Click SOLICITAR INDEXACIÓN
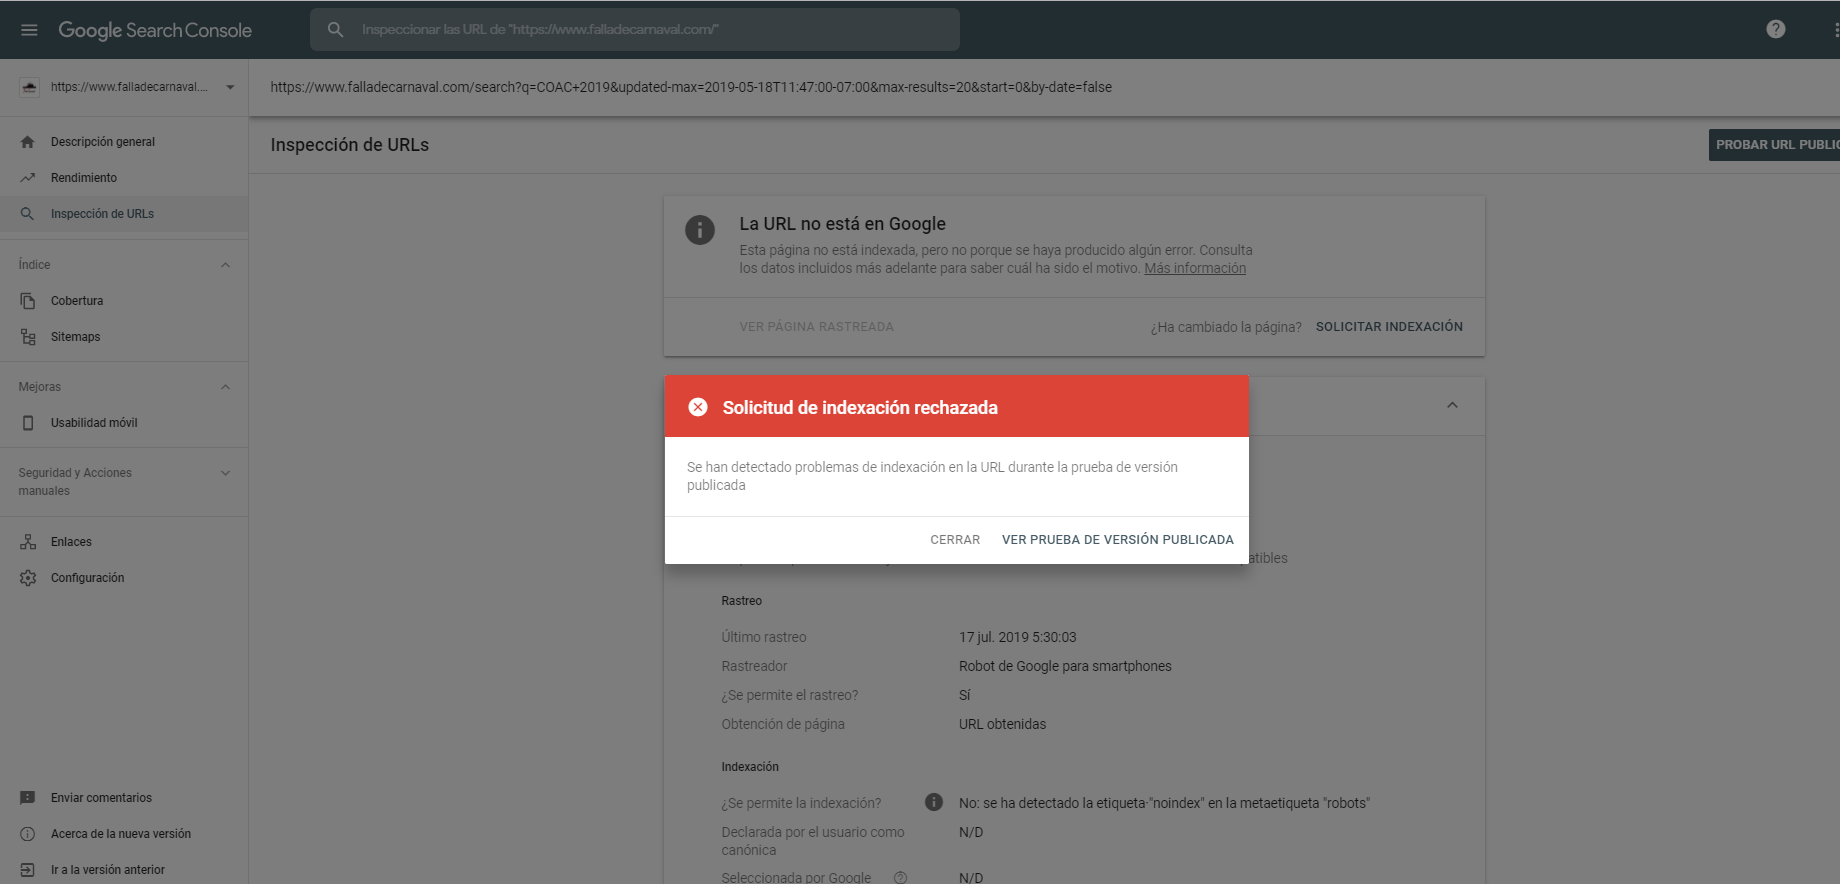Image resolution: width=1840 pixels, height=884 pixels. [1389, 327]
